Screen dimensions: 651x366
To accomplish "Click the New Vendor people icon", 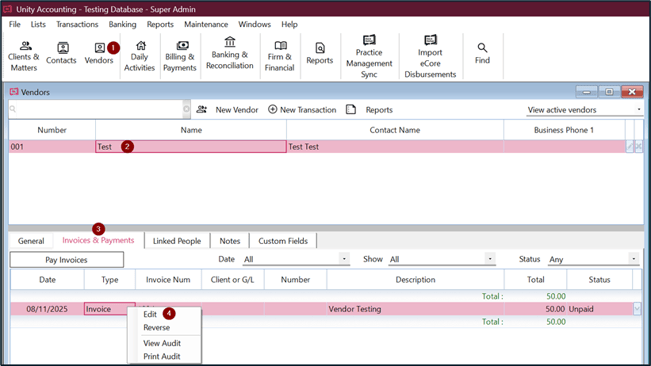I will click(202, 110).
